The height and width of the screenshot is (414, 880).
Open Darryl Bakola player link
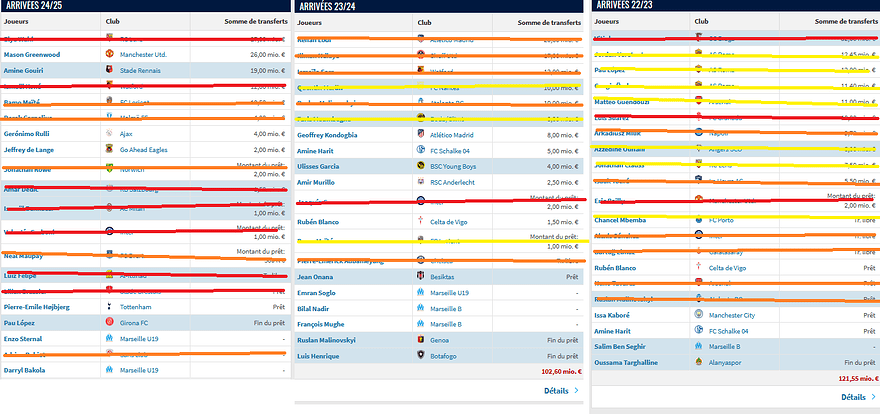(24, 370)
